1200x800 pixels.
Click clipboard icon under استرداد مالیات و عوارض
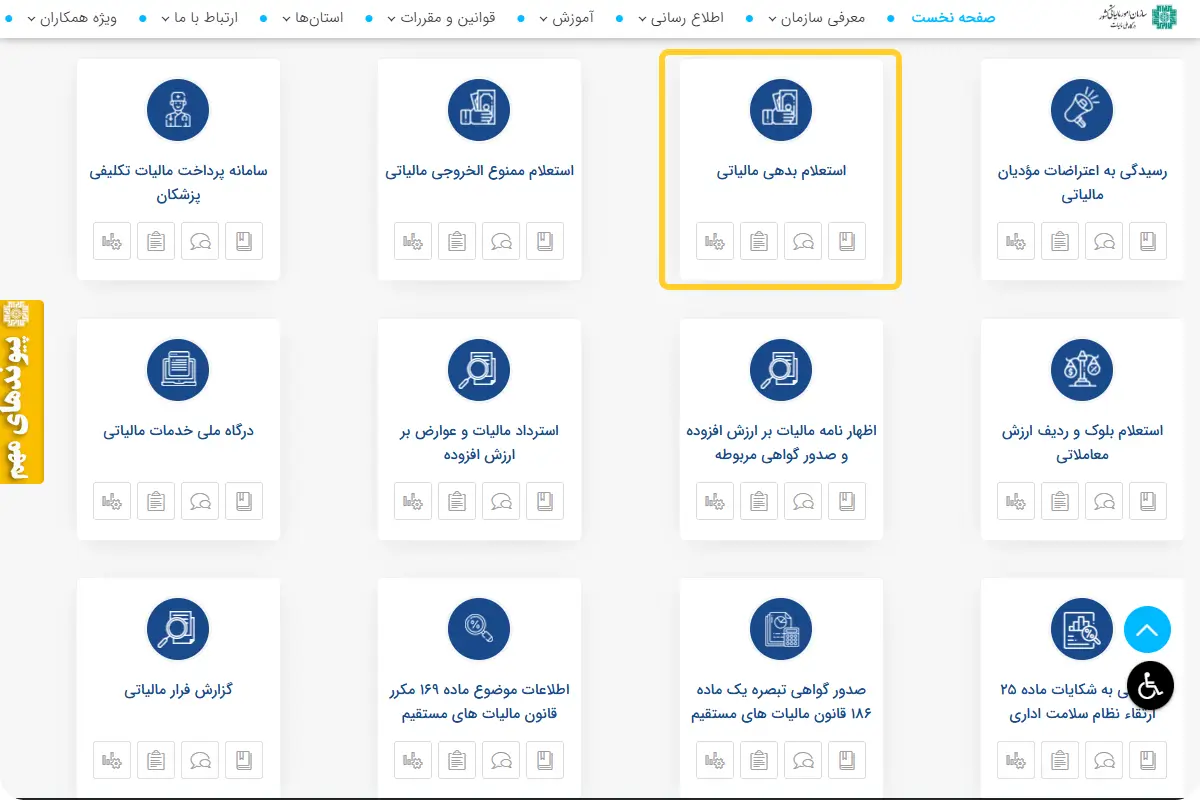click(457, 501)
